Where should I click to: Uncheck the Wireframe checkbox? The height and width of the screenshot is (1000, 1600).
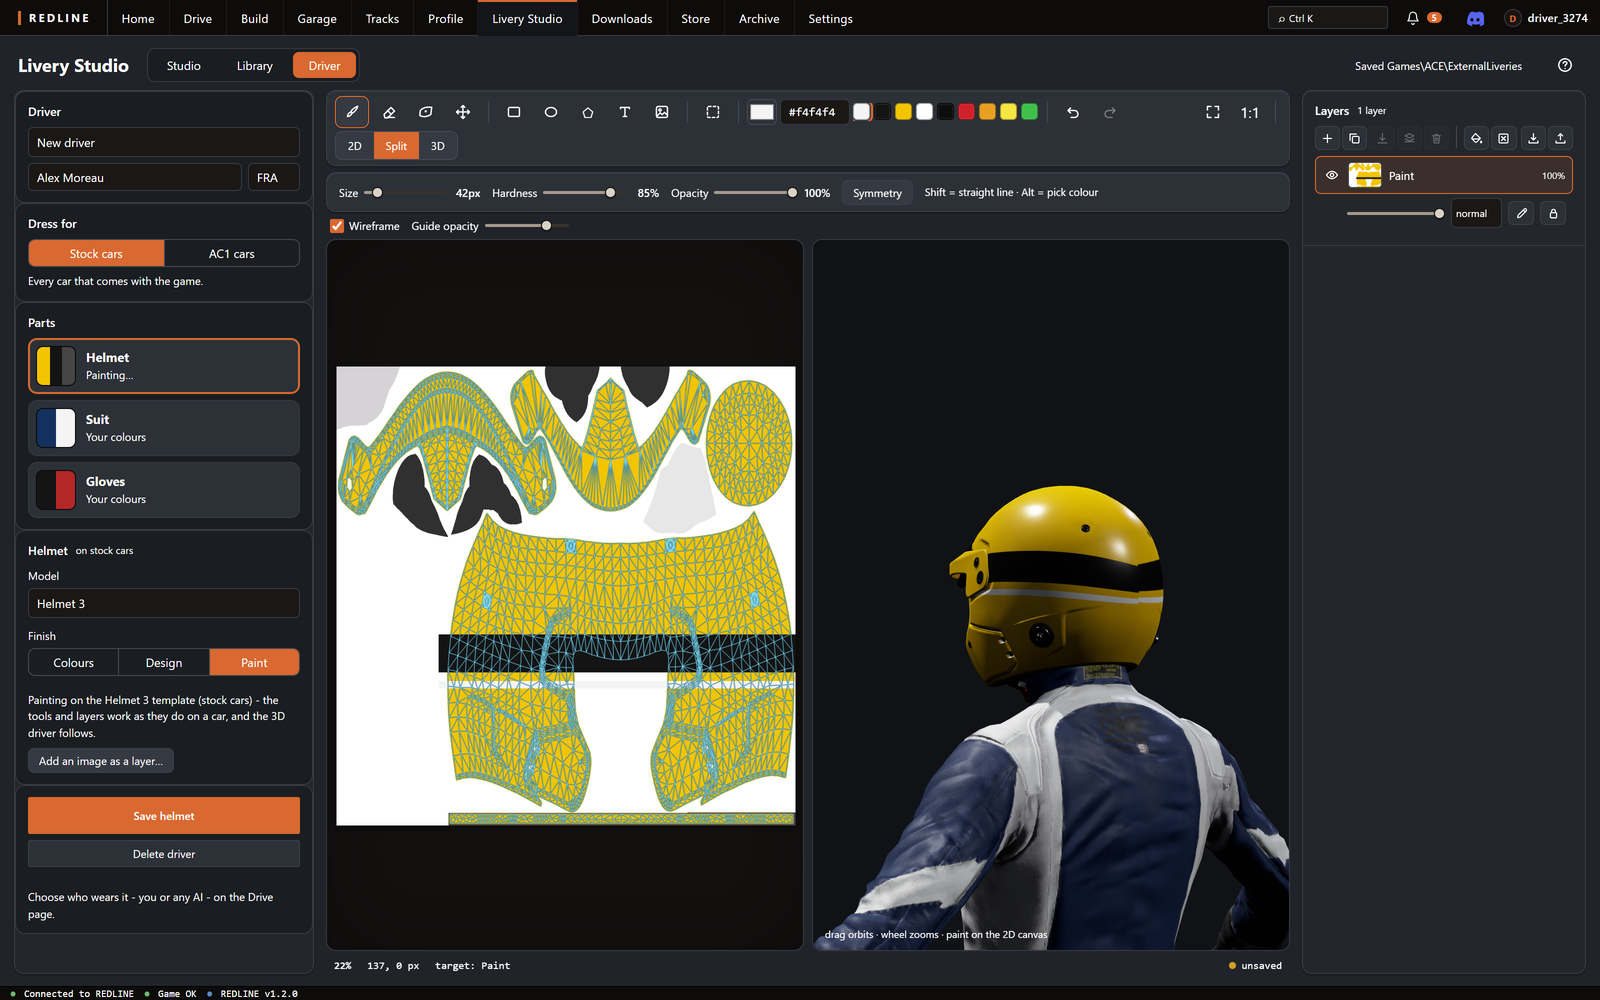coord(337,226)
